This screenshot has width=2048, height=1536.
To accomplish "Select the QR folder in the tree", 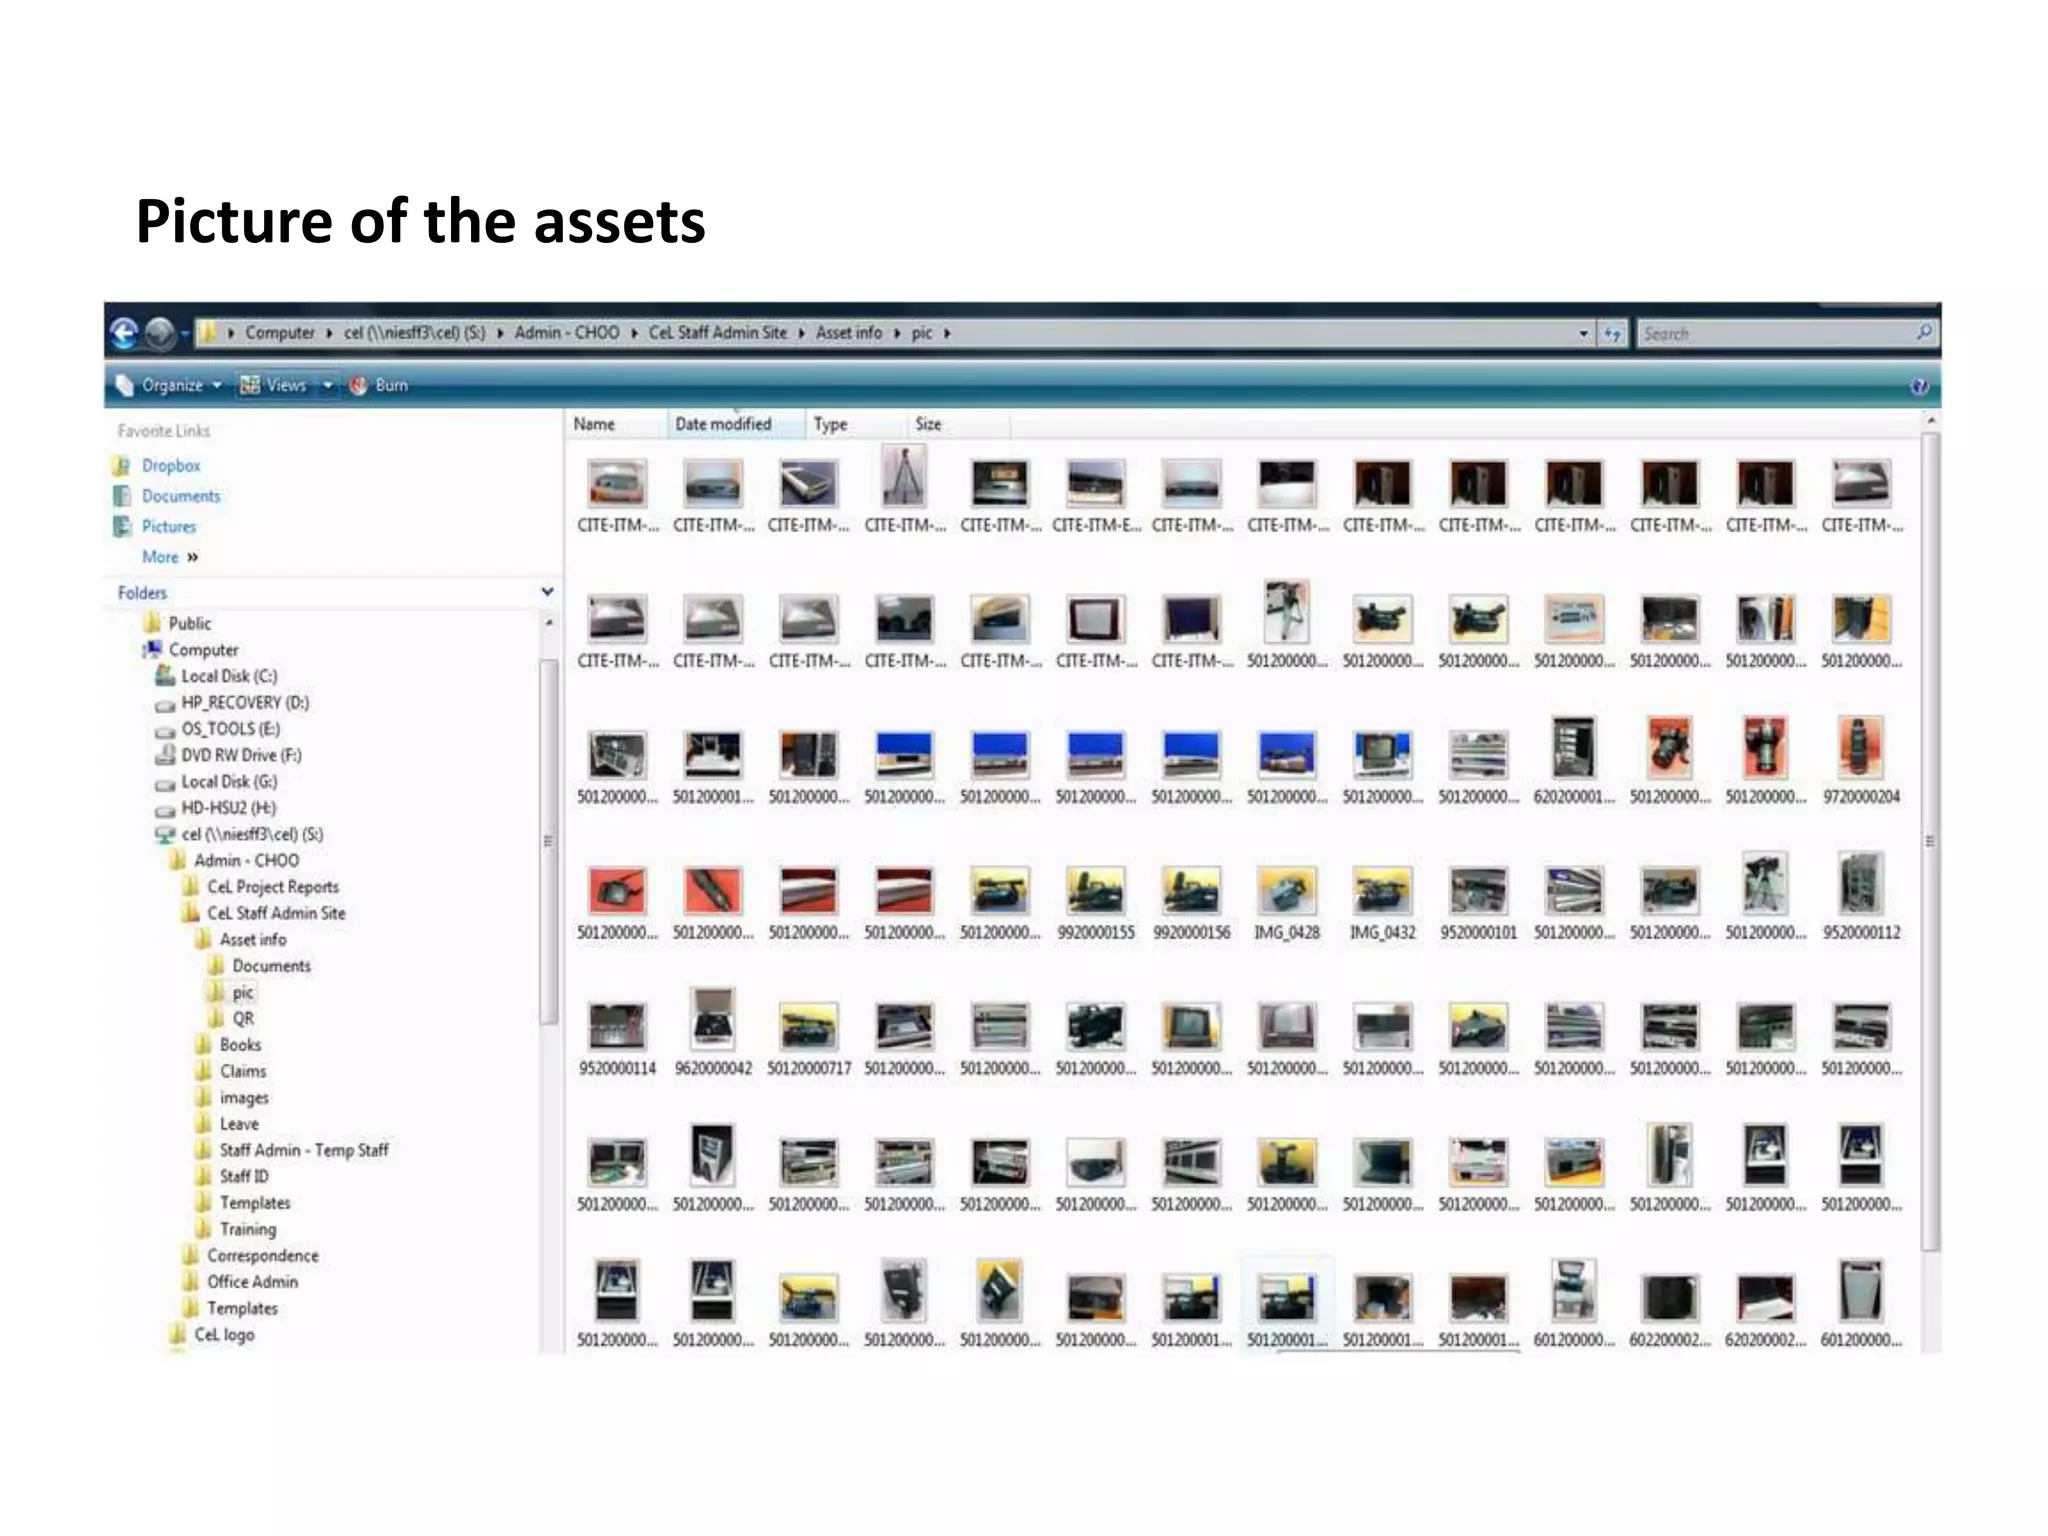I will pyautogui.click(x=243, y=1019).
